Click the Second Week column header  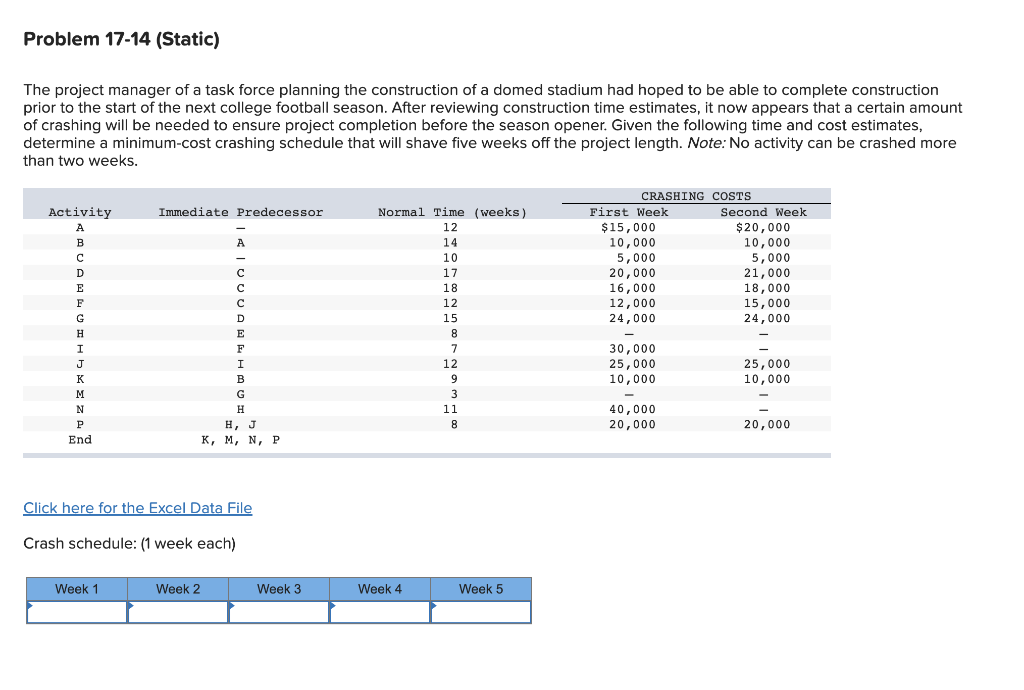pos(763,212)
